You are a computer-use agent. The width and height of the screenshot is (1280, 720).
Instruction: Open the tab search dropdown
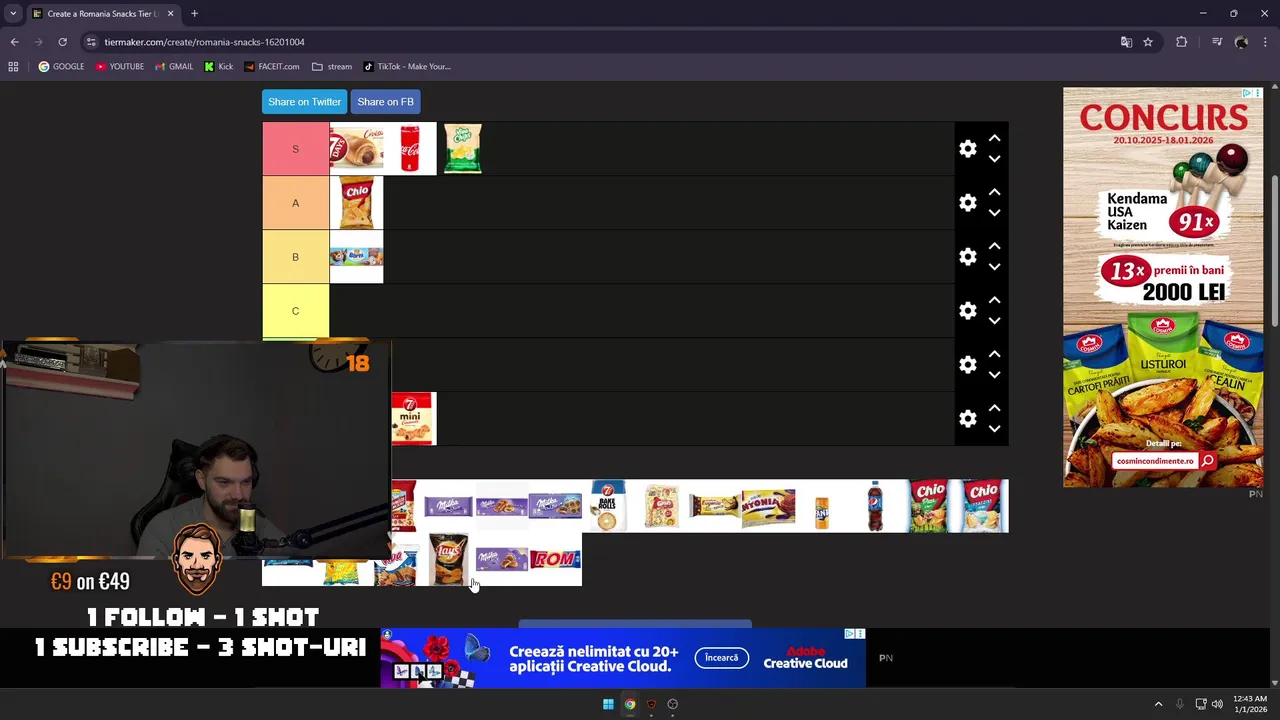[13, 13]
